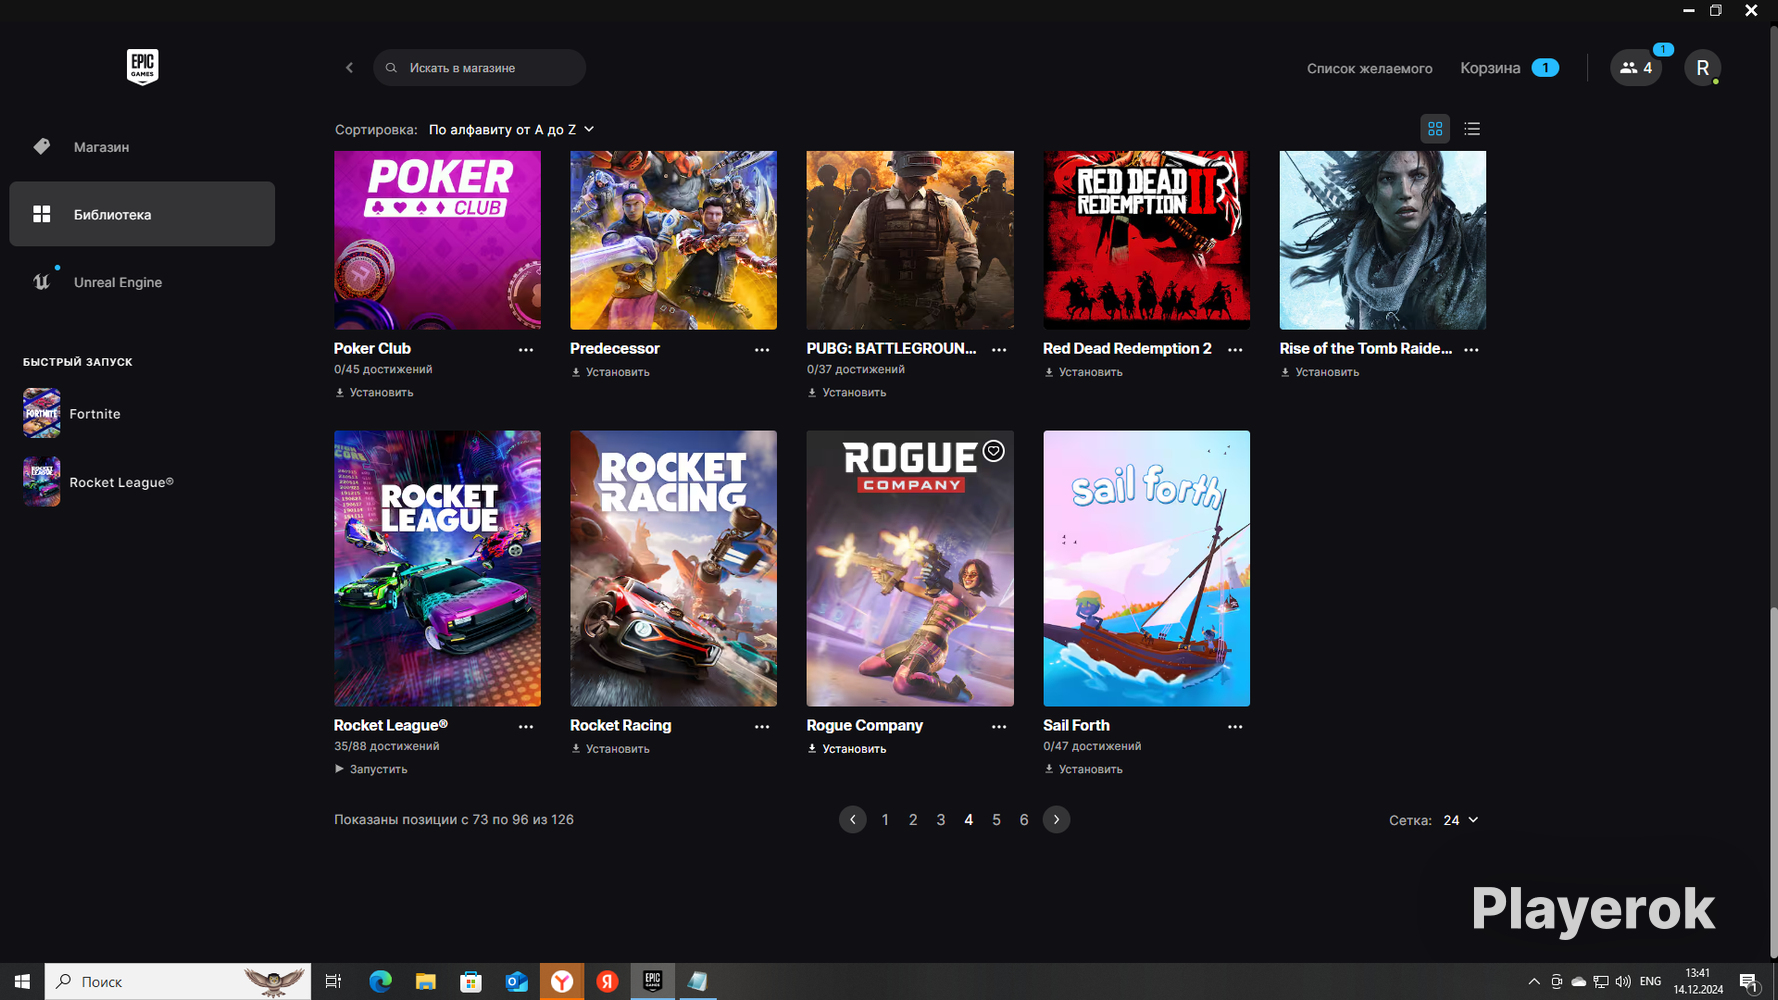Expand the sort order dropdown
Image resolution: width=1778 pixels, height=1000 pixels.
(x=511, y=130)
